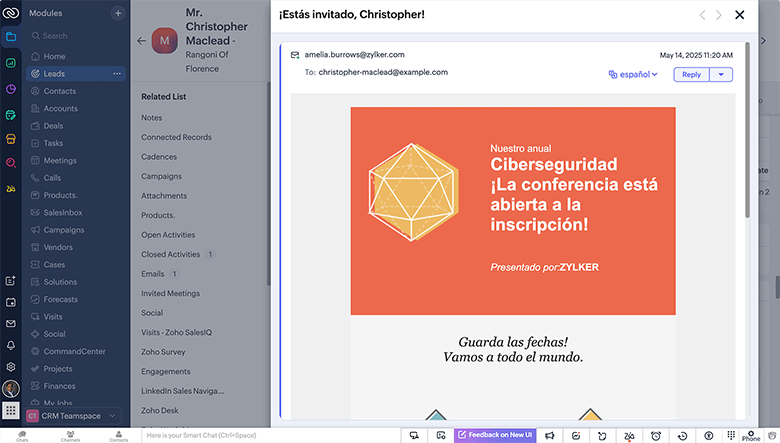Viewport: 780px width, 443px height.
Task: Open the Forecasts module
Action: [60, 299]
